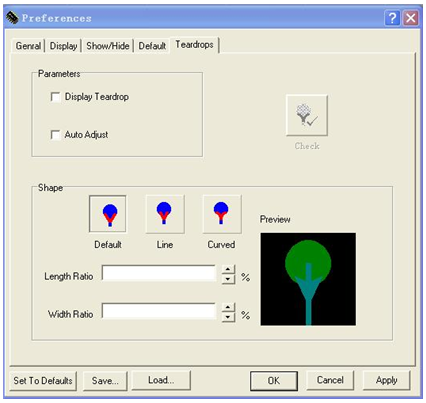Click the Check teardrops icon button
The width and height of the screenshot is (426, 403).
(x=307, y=115)
